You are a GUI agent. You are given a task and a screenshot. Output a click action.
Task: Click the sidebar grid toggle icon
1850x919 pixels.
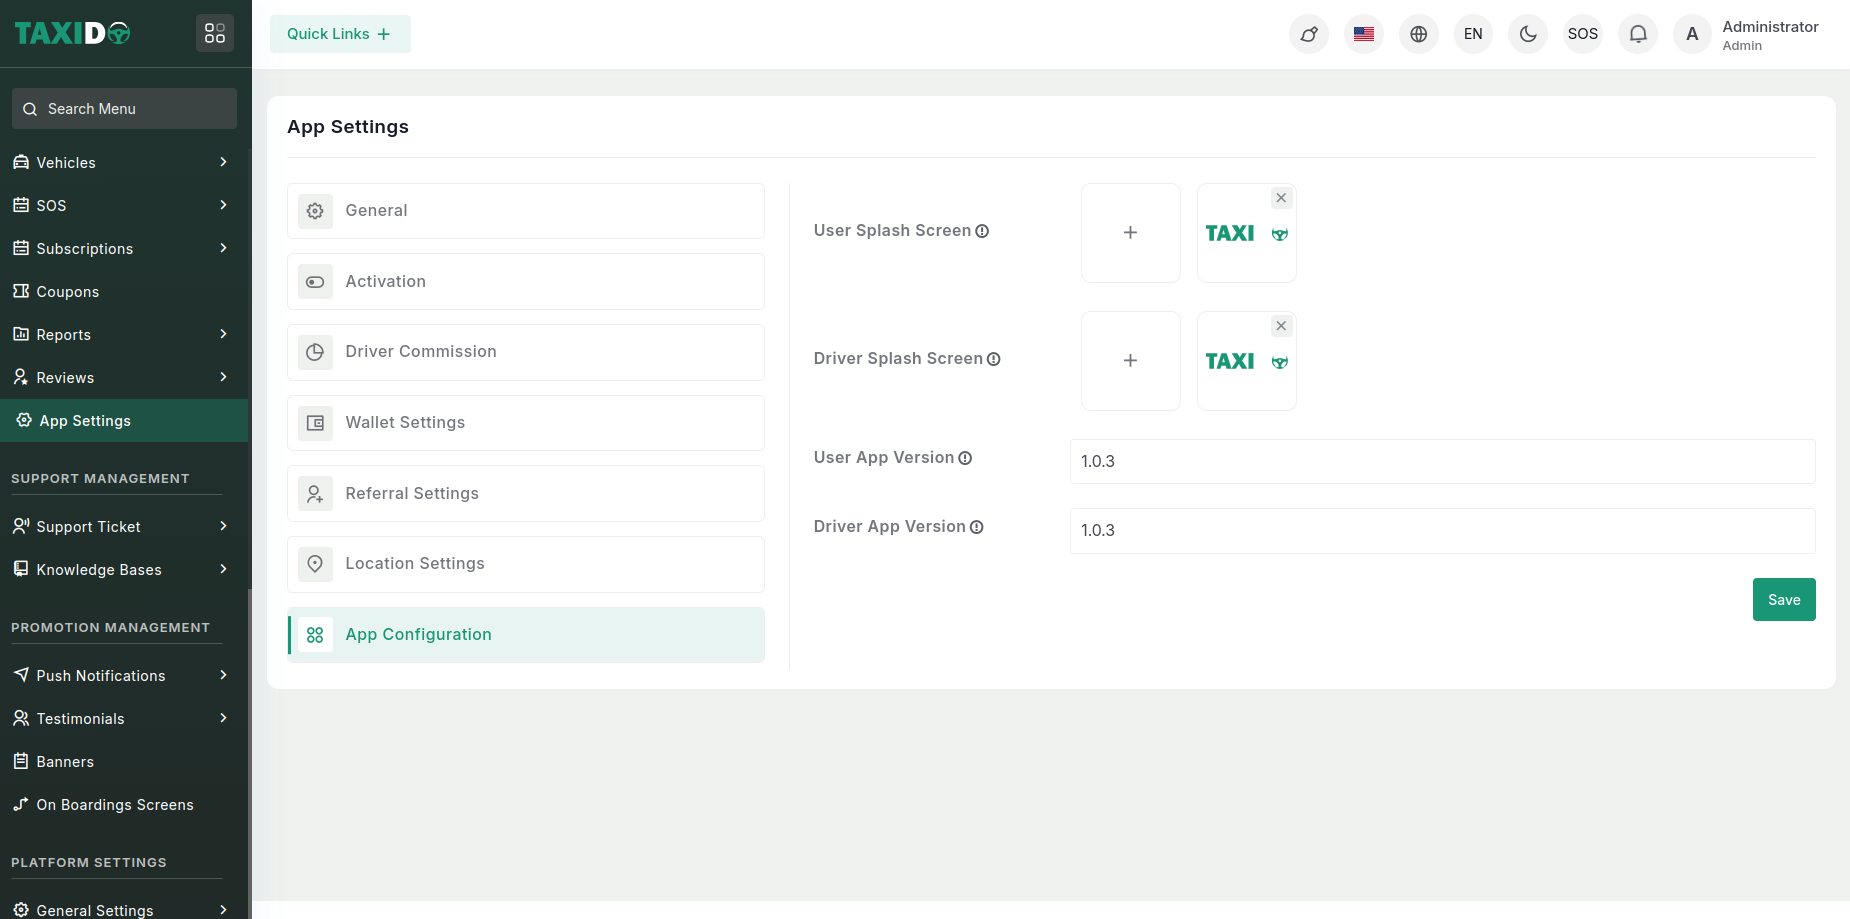tap(215, 33)
